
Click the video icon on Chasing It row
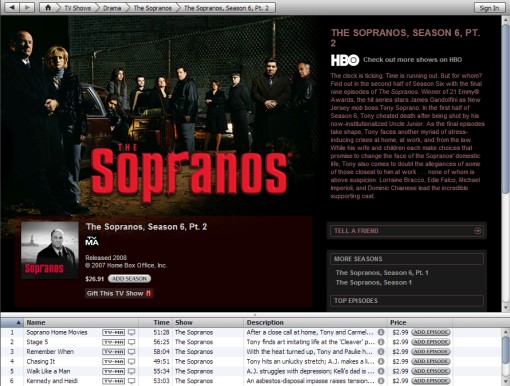tap(132, 361)
